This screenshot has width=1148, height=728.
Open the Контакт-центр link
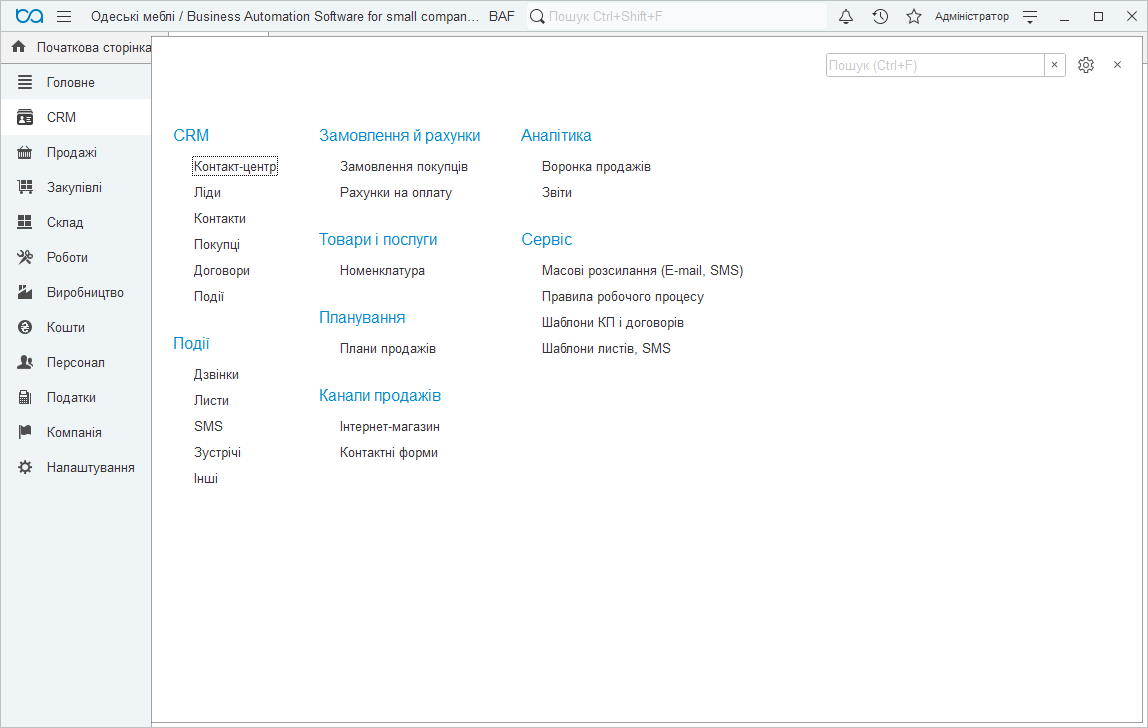tap(235, 167)
